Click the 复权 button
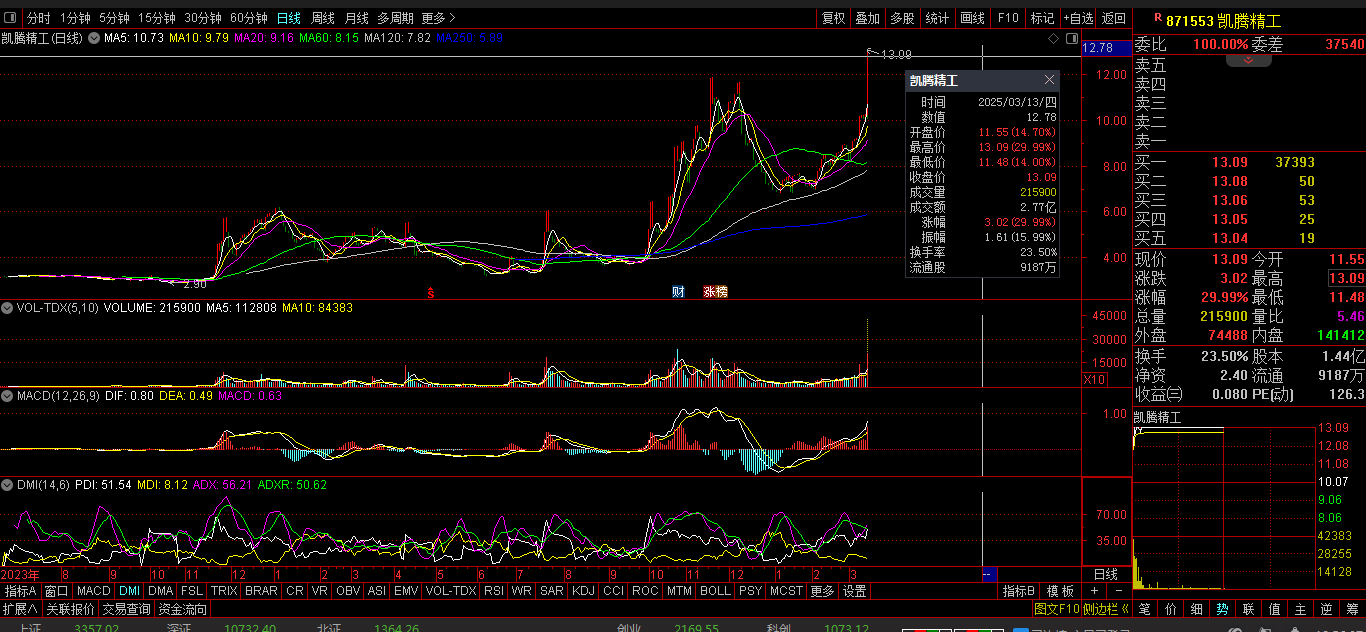This screenshot has height=632, width=1366. click(x=833, y=18)
